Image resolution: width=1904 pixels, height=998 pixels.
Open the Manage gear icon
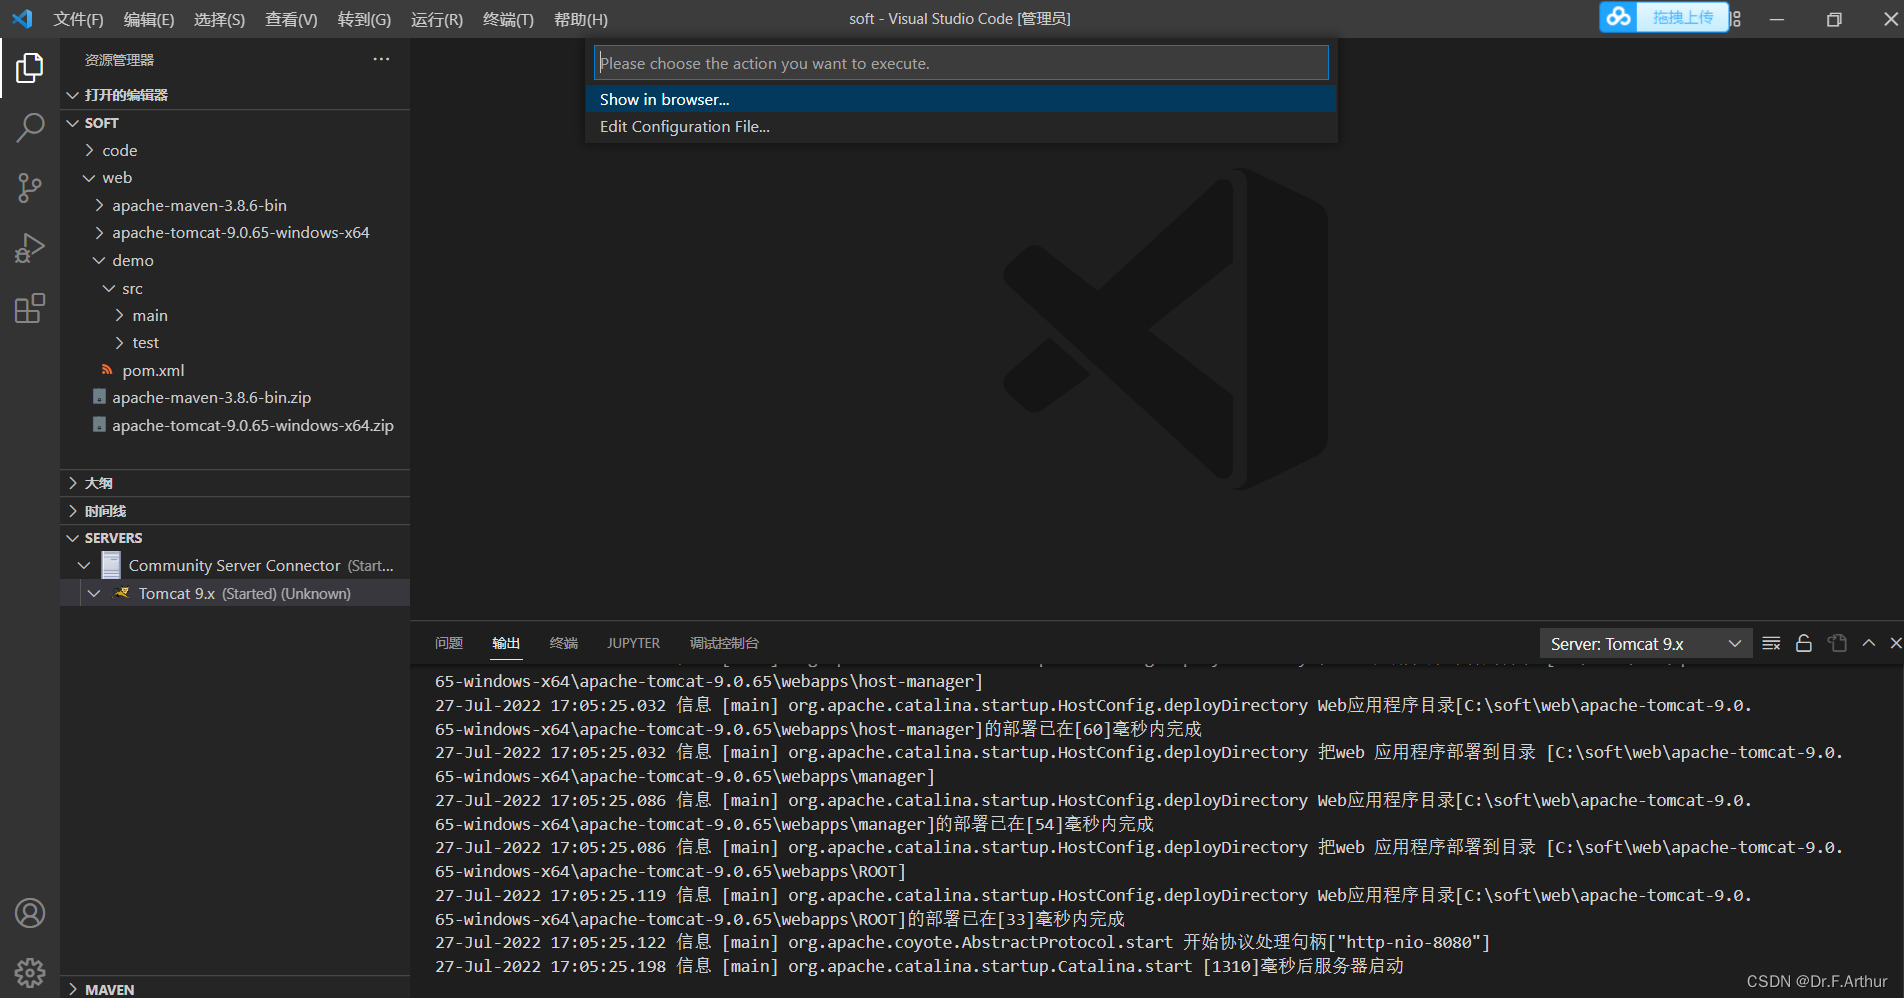pyautogui.click(x=30, y=972)
